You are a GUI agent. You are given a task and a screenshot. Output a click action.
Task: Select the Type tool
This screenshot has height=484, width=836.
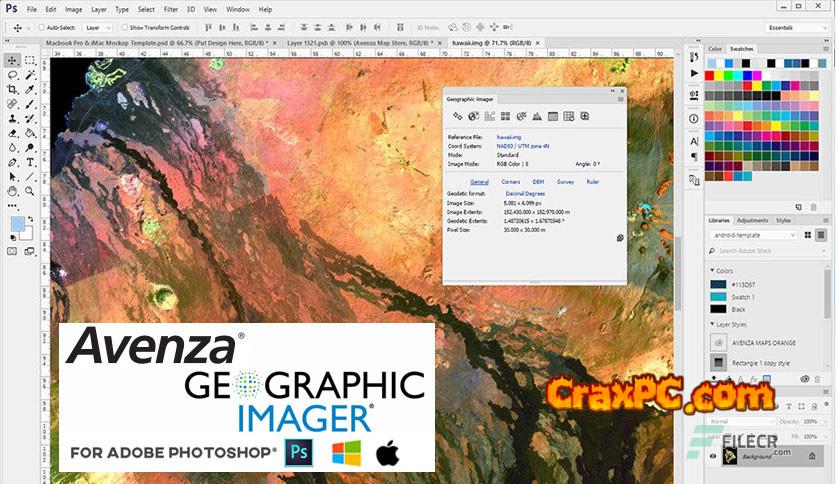point(30,161)
